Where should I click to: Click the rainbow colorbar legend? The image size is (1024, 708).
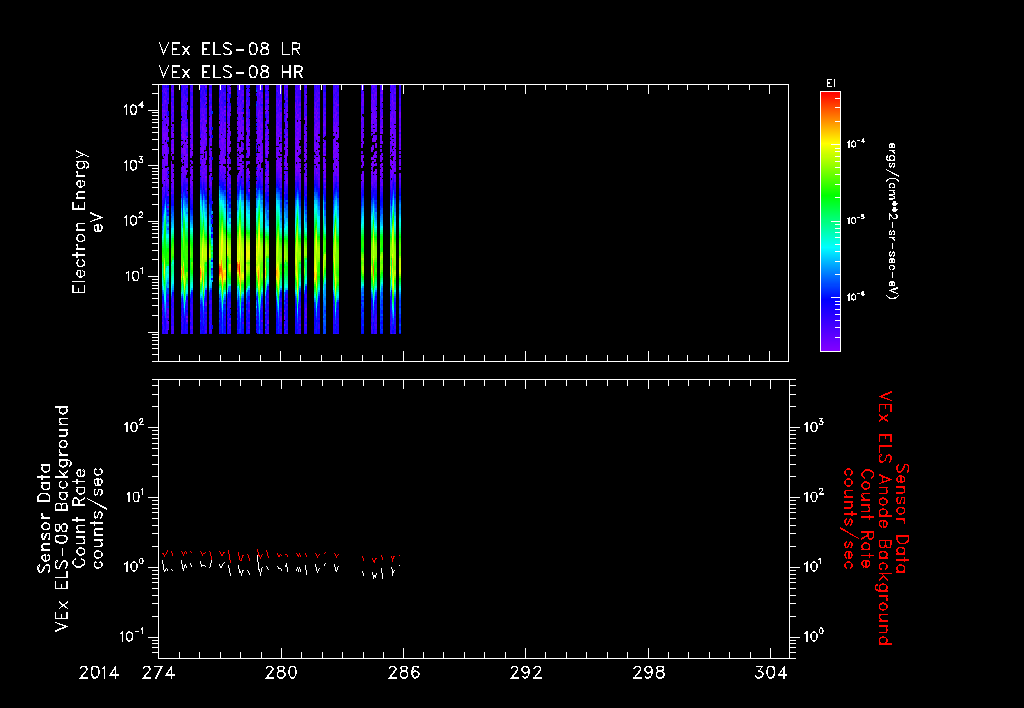(829, 220)
